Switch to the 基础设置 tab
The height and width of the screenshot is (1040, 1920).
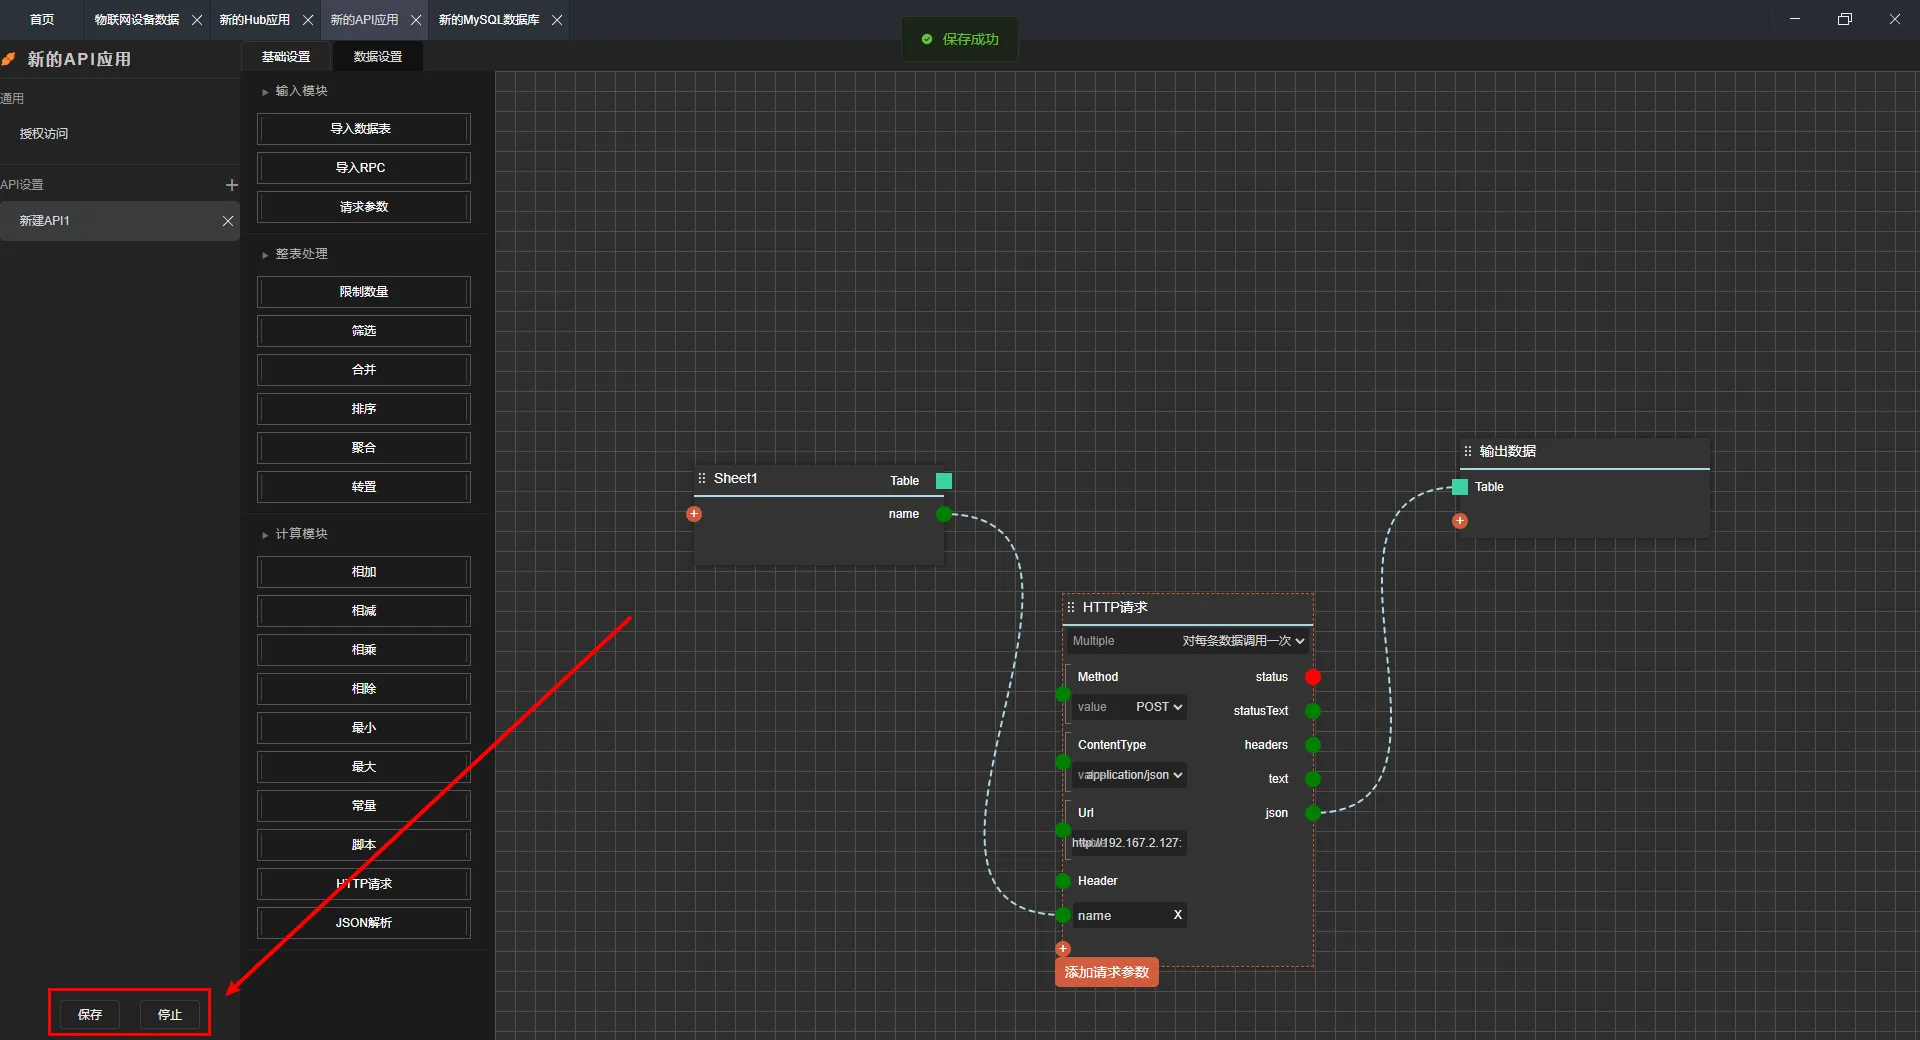click(x=286, y=57)
